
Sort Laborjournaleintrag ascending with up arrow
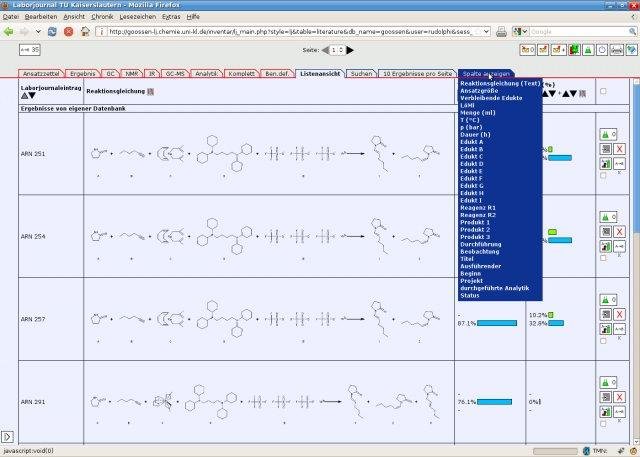(25, 97)
